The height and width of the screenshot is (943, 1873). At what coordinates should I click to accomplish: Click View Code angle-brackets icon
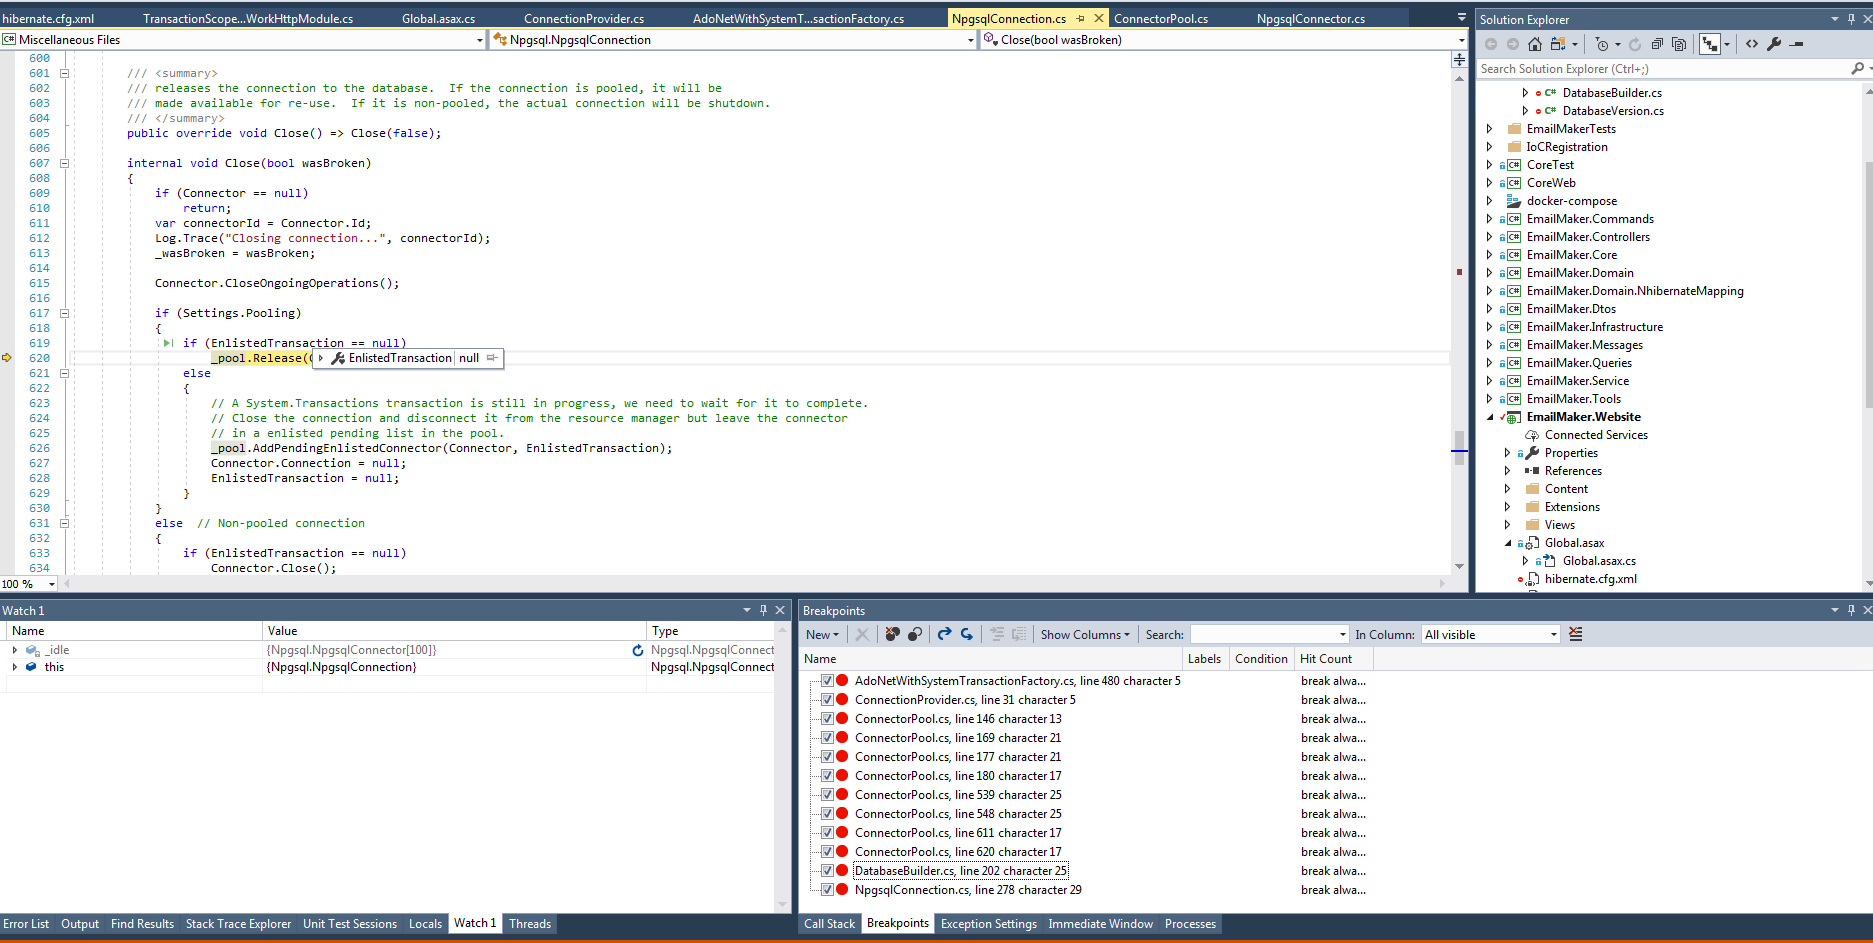coord(1752,44)
